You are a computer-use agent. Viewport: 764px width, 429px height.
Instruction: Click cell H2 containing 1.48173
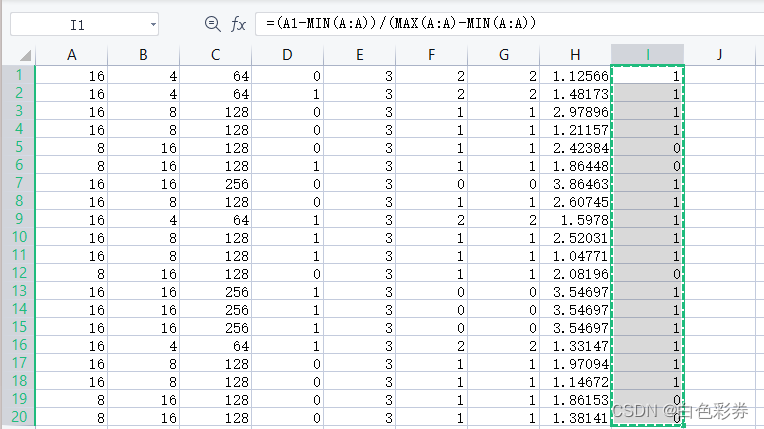[575, 93]
